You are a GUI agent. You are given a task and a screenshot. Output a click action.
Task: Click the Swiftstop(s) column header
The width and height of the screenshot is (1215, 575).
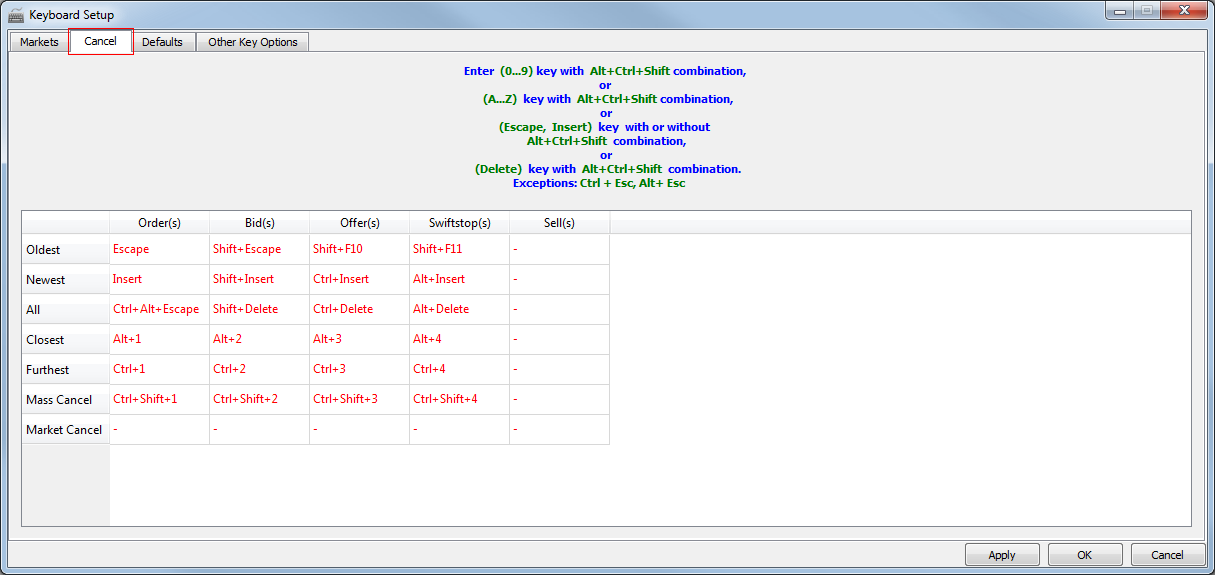pos(459,223)
